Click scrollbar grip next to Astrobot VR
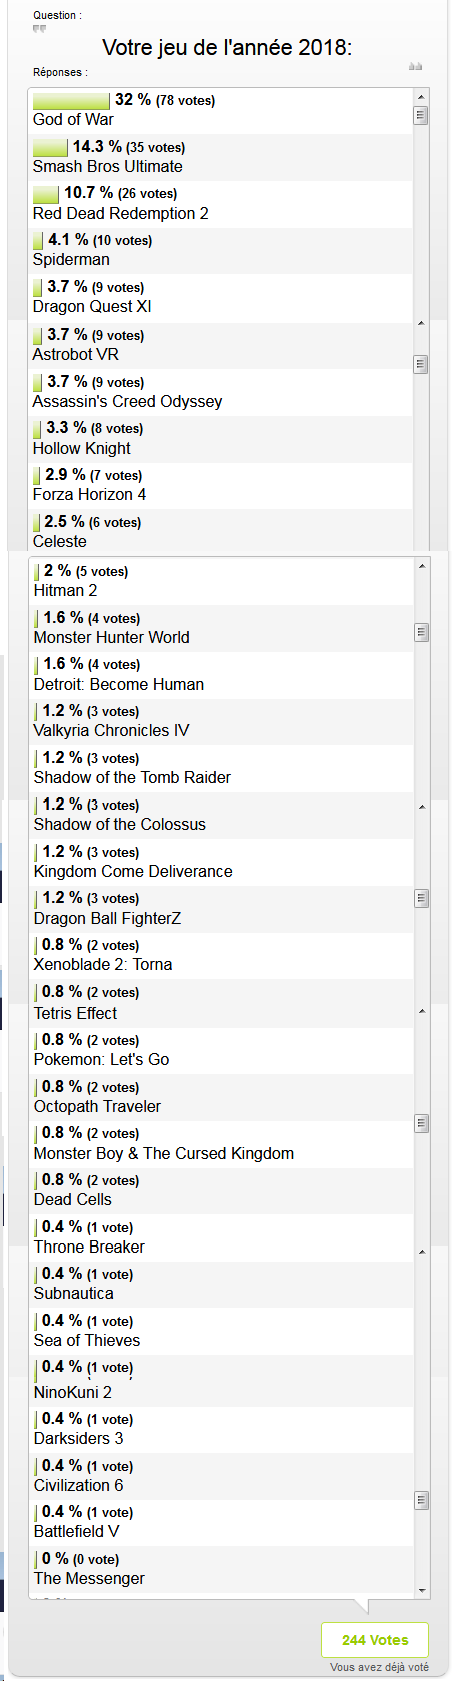The height and width of the screenshot is (1681, 454). (421, 364)
